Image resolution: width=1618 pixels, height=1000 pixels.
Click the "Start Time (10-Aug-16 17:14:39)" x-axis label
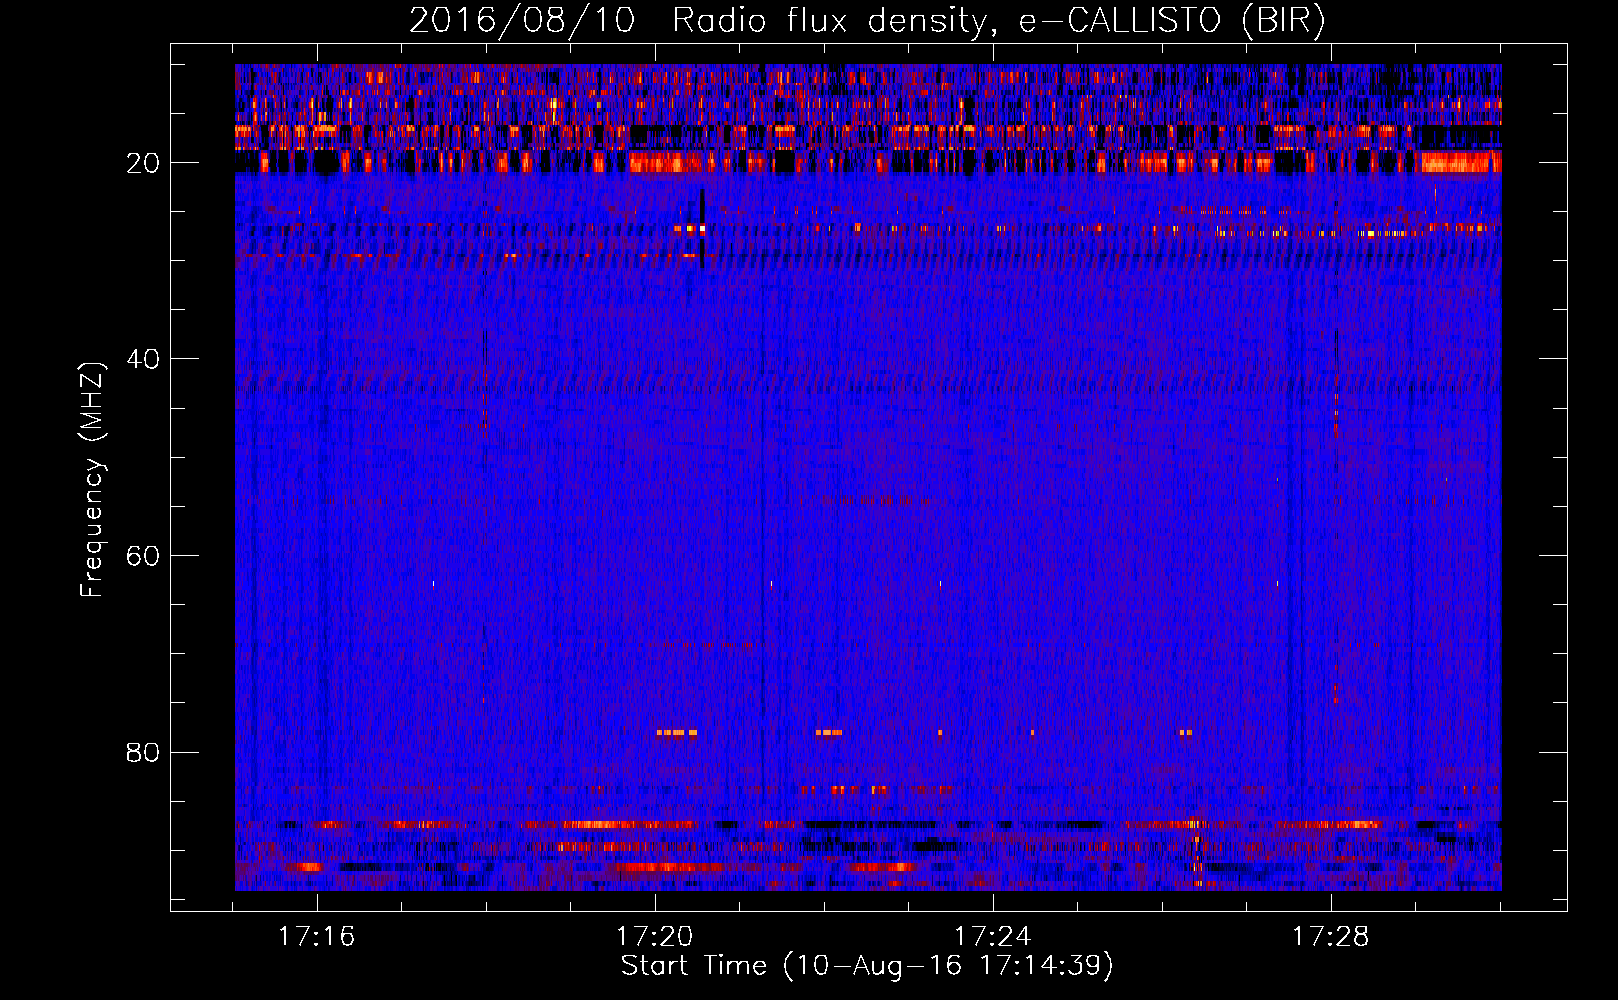(x=867, y=966)
